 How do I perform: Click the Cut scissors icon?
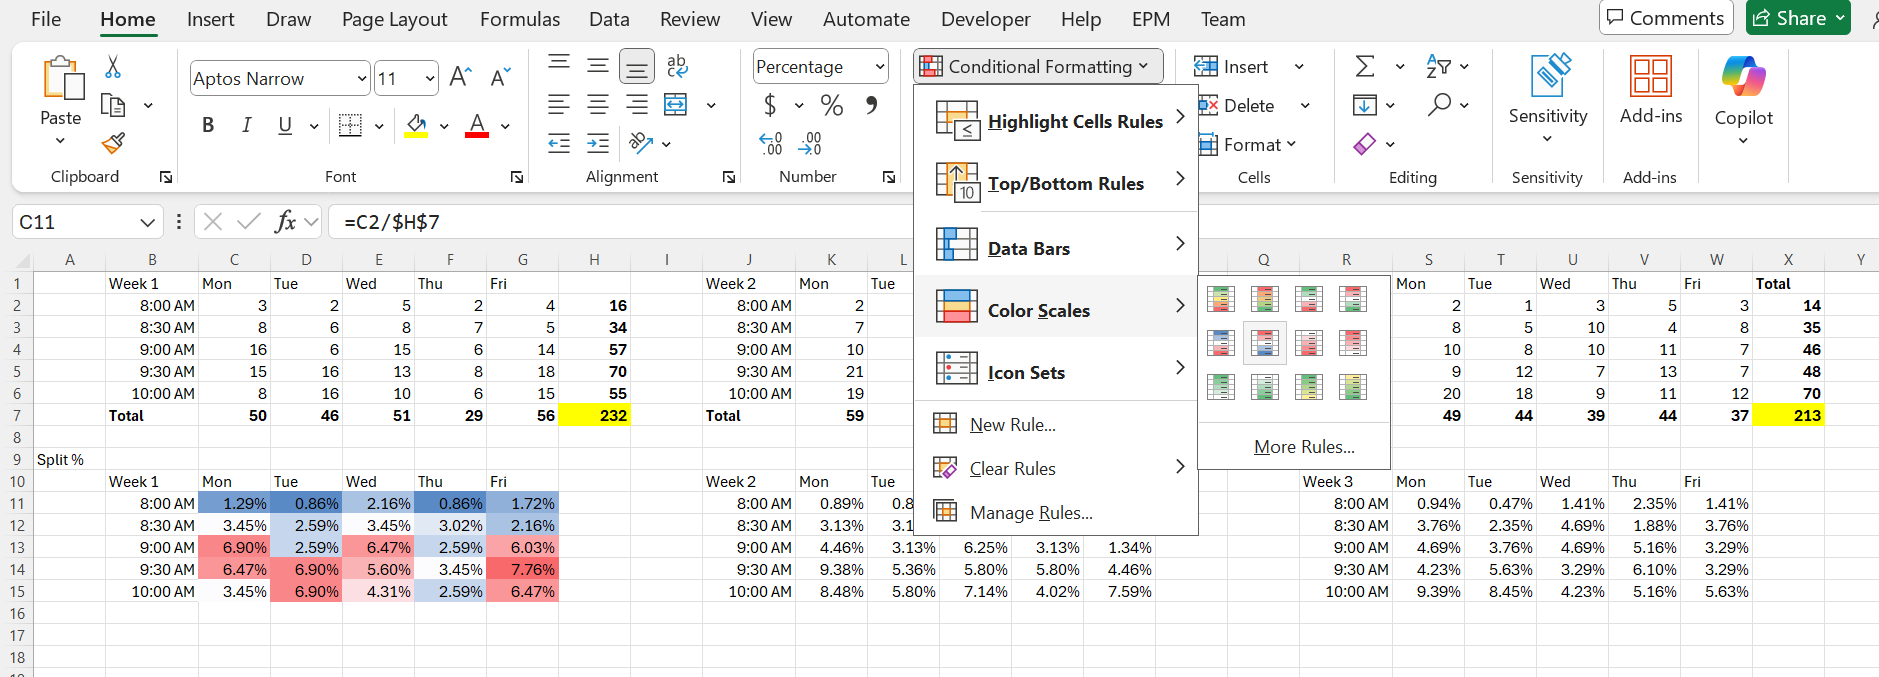click(113, 67)
